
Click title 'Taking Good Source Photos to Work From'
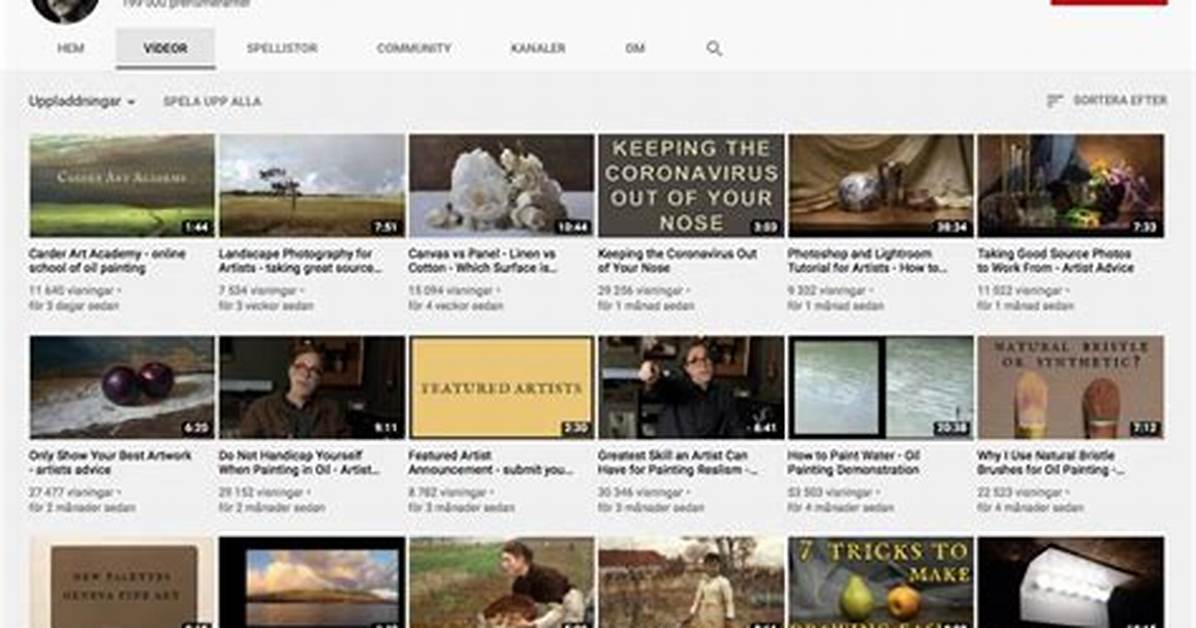(1056, 261)
